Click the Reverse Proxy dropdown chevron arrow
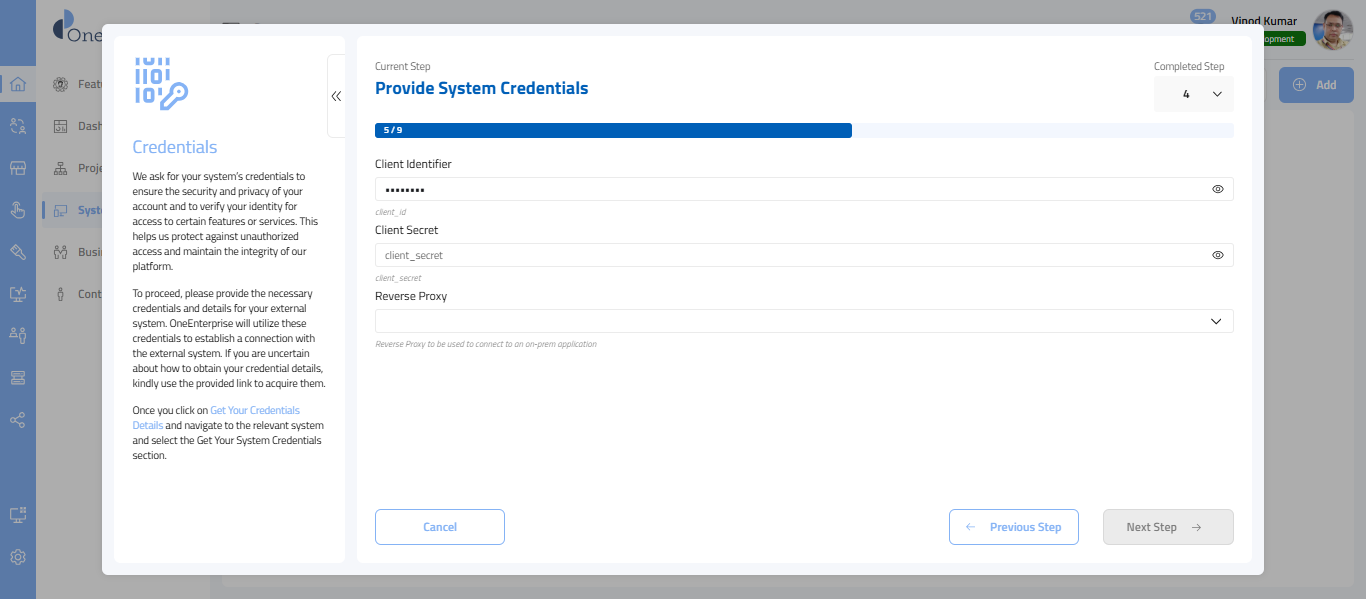Screen dimensions: 1366x599 1216,321
